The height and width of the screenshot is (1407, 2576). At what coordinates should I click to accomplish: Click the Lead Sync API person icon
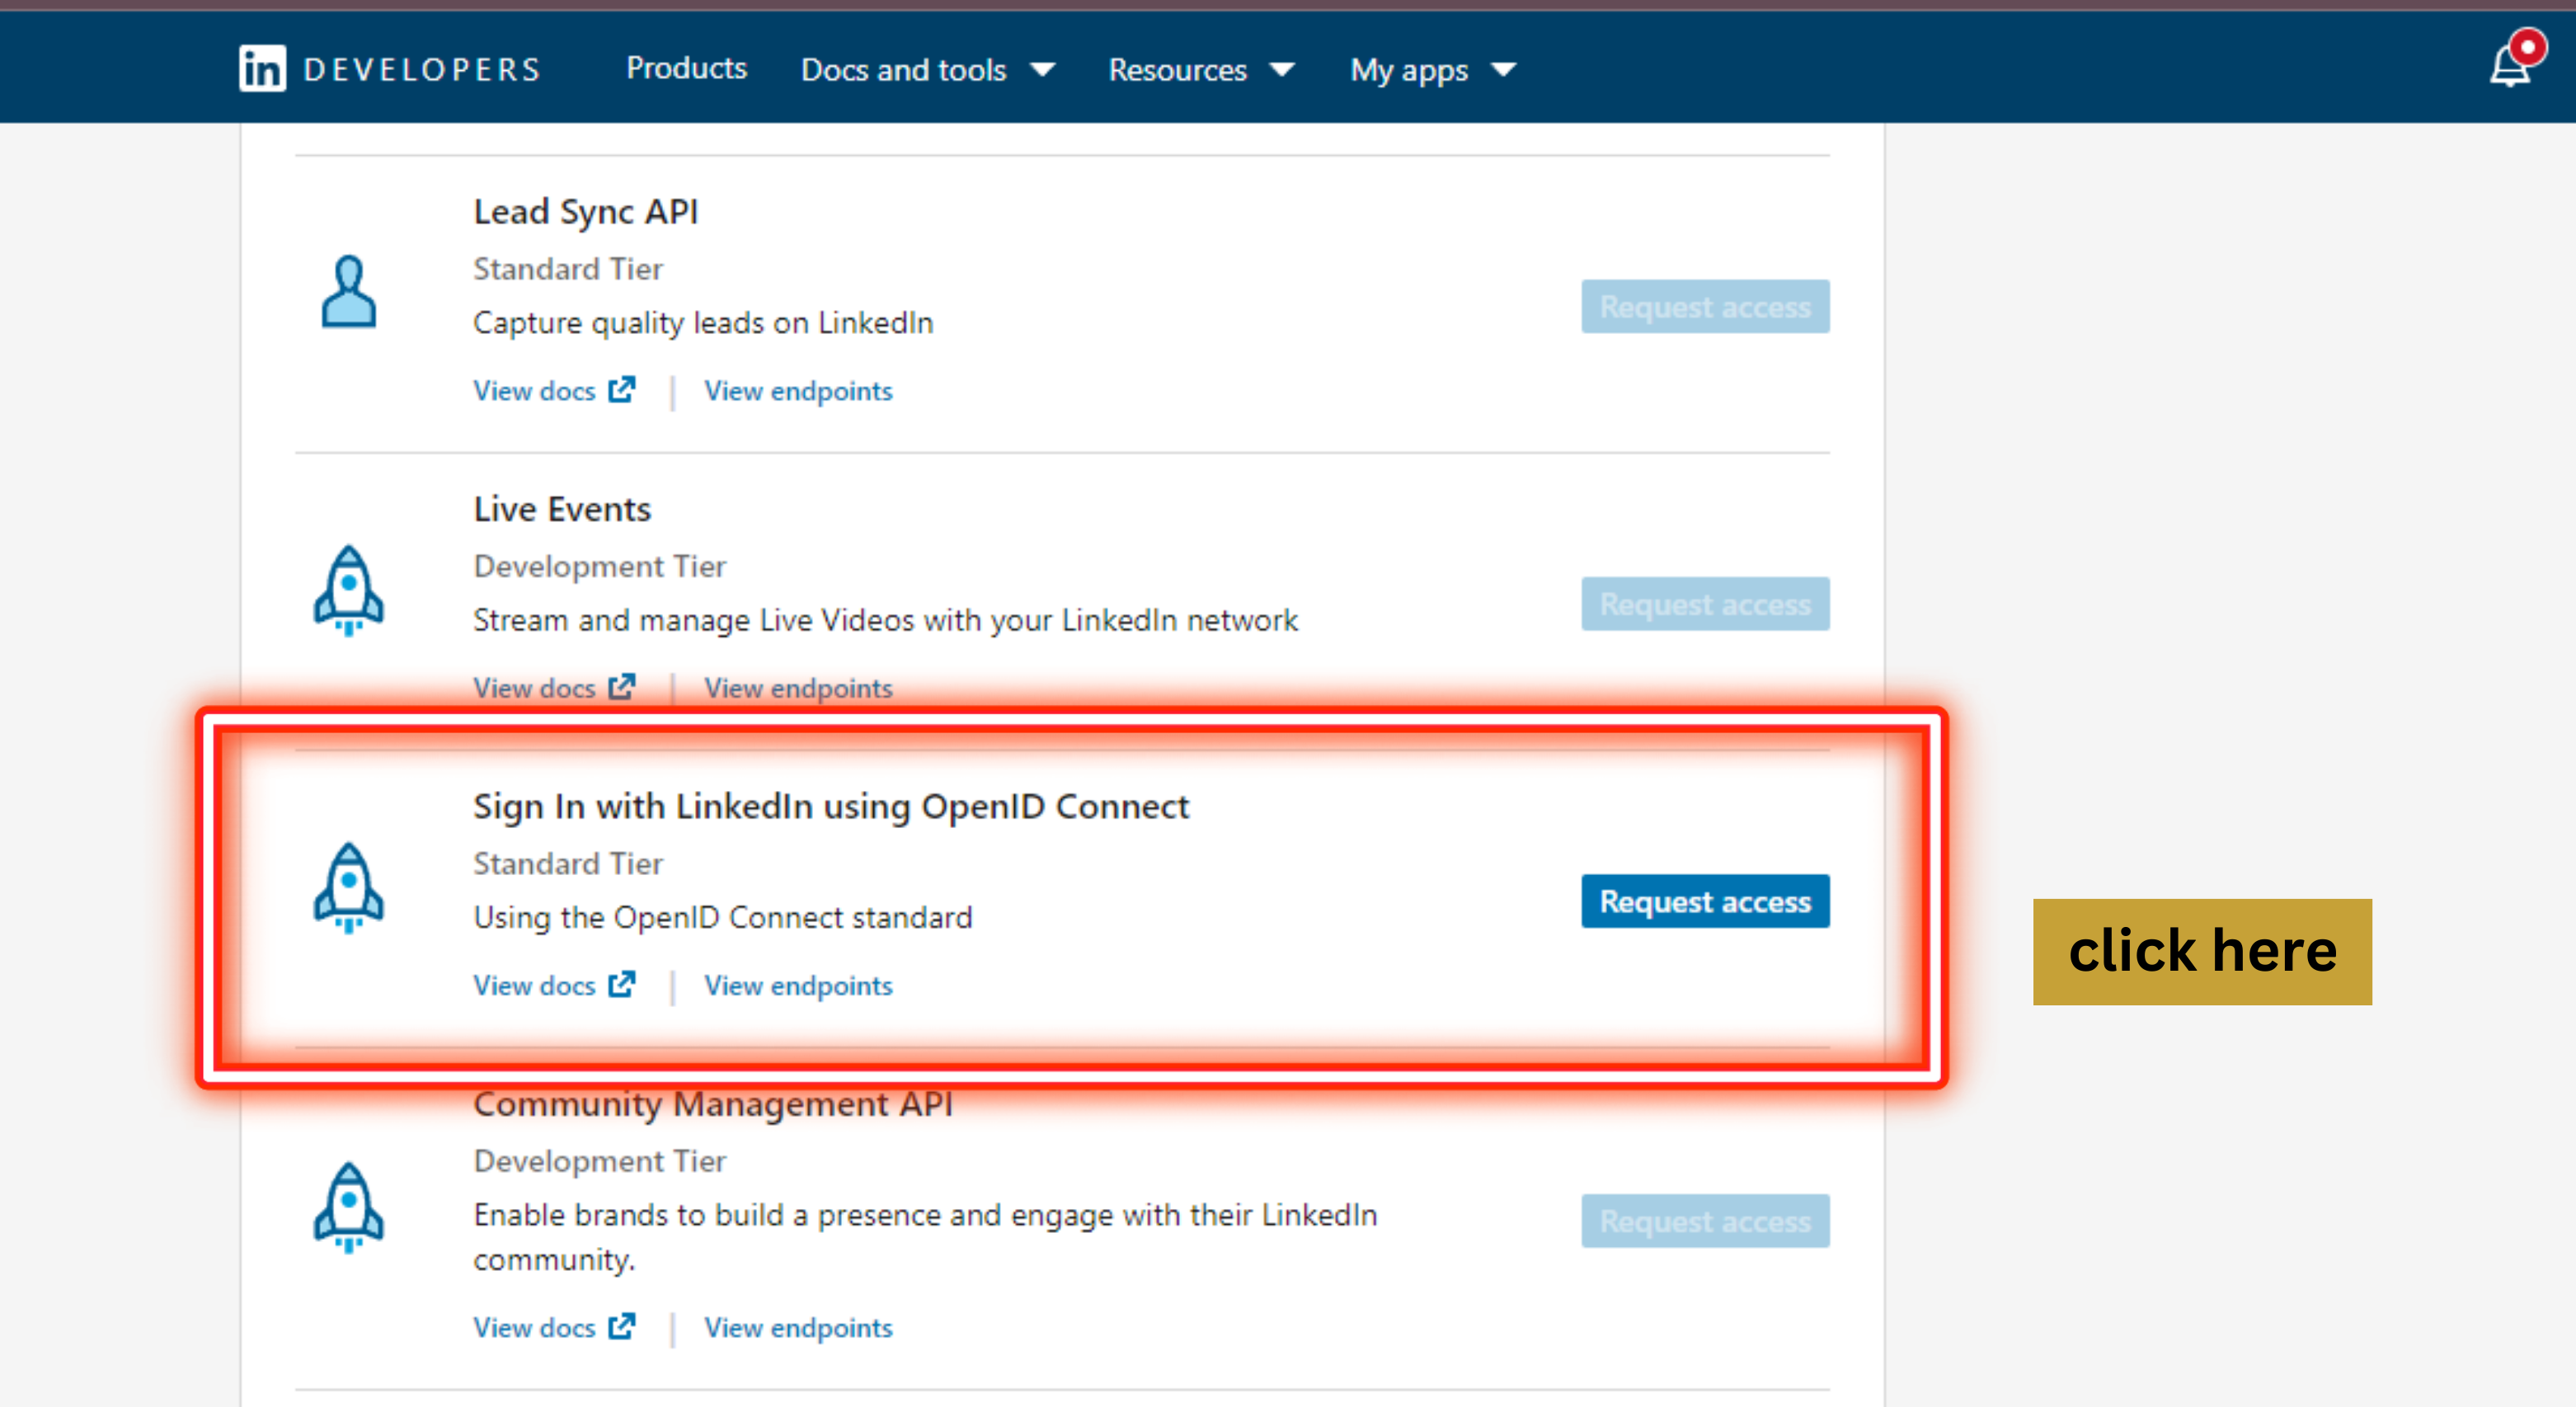pyautogui.click(x=348, y=292)
